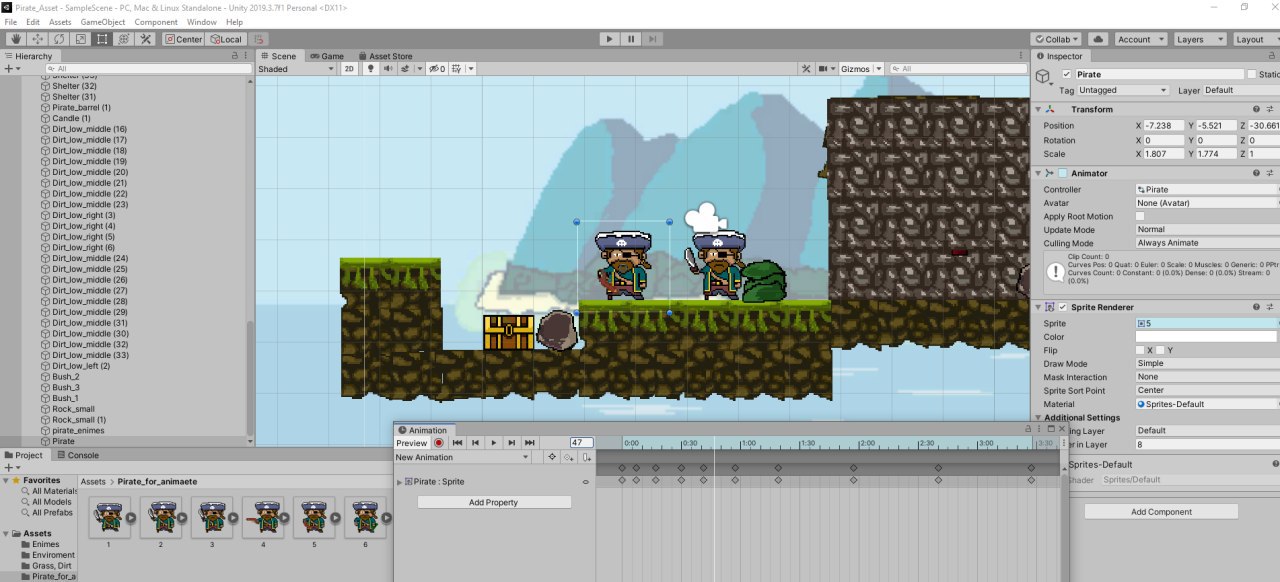Open the Layout dropdown

click(x=1254, y=39)
